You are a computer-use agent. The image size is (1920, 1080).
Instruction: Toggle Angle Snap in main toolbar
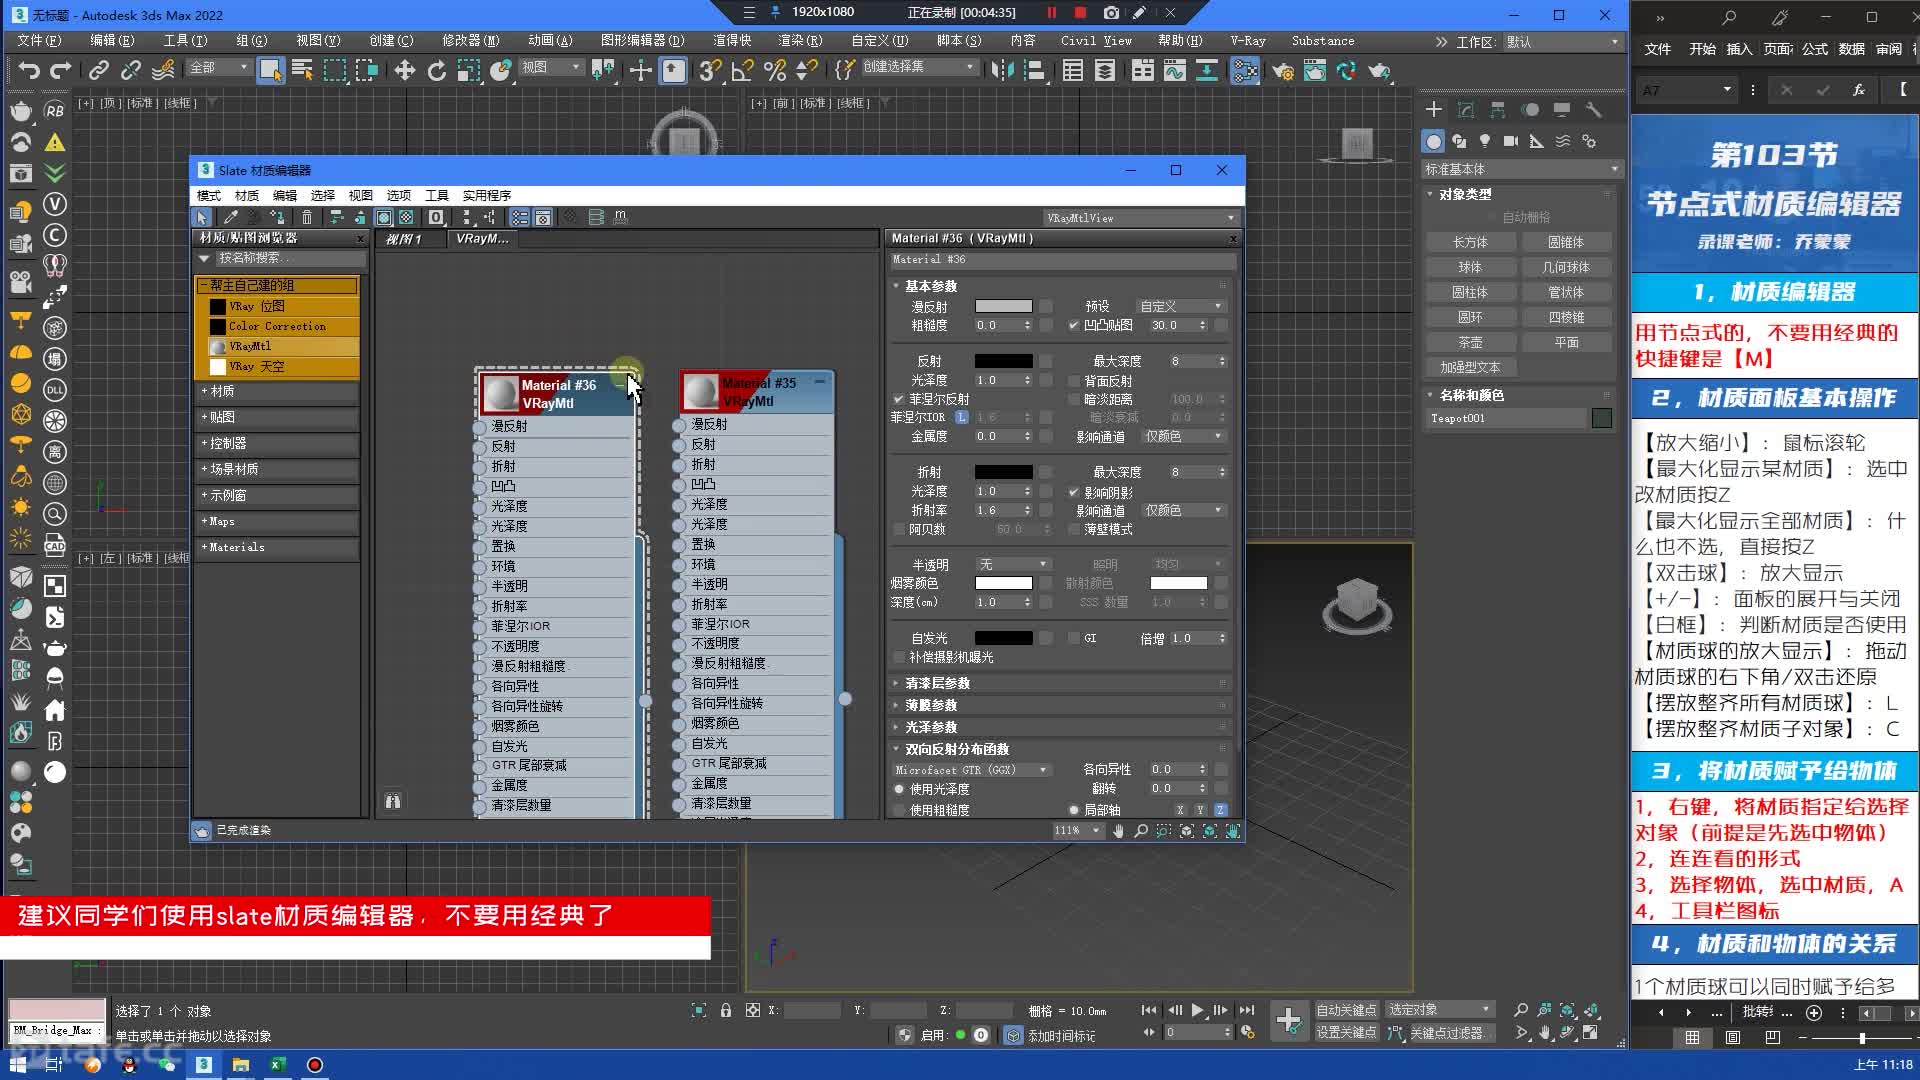(x=742, y=70)
